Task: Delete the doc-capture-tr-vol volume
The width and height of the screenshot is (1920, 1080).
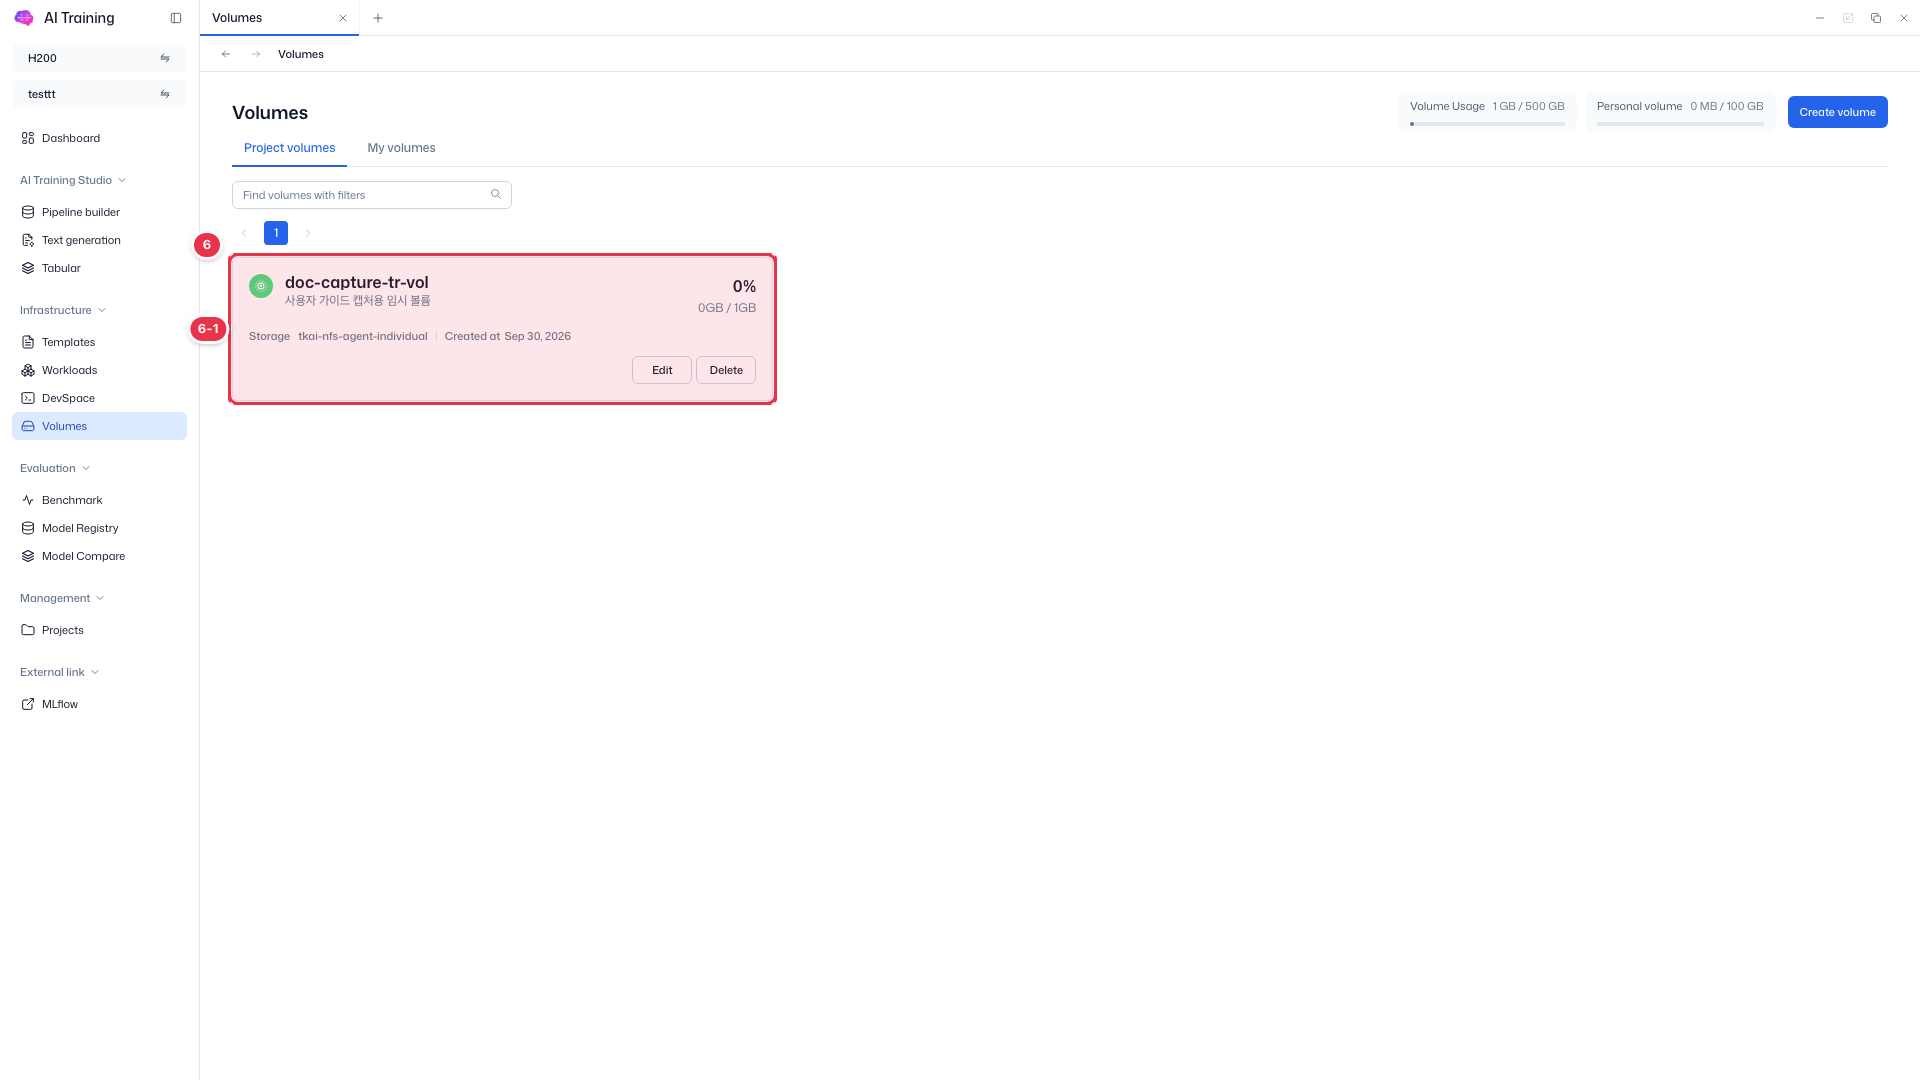Action: coord(726,370)
